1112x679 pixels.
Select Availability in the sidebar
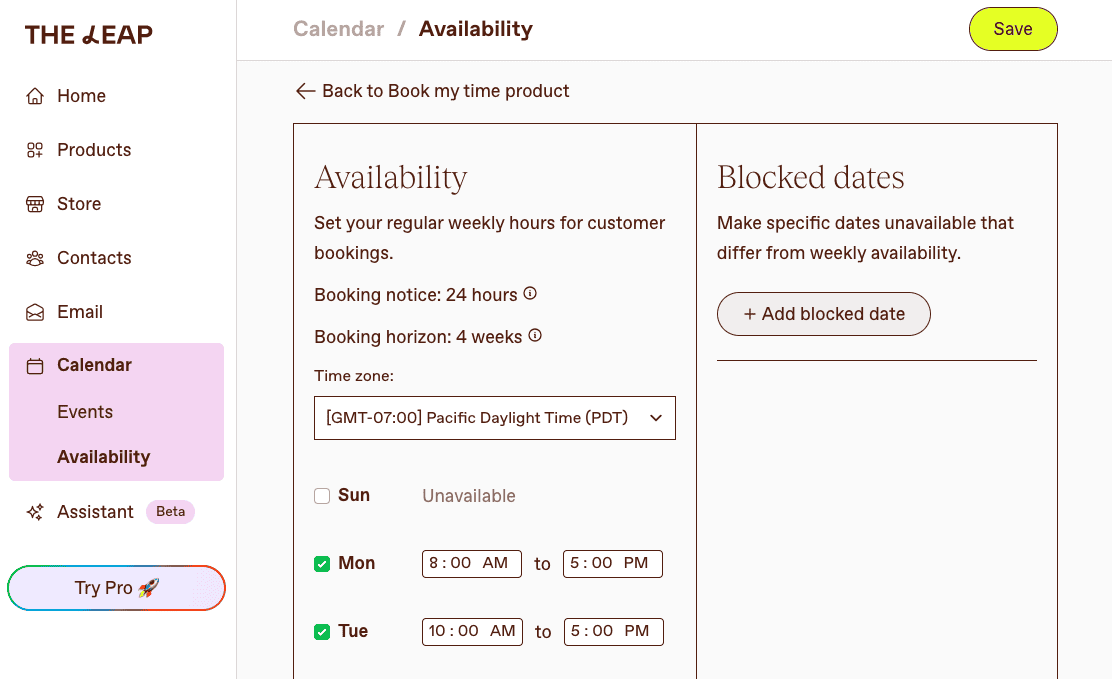click(x=104, y=457)
